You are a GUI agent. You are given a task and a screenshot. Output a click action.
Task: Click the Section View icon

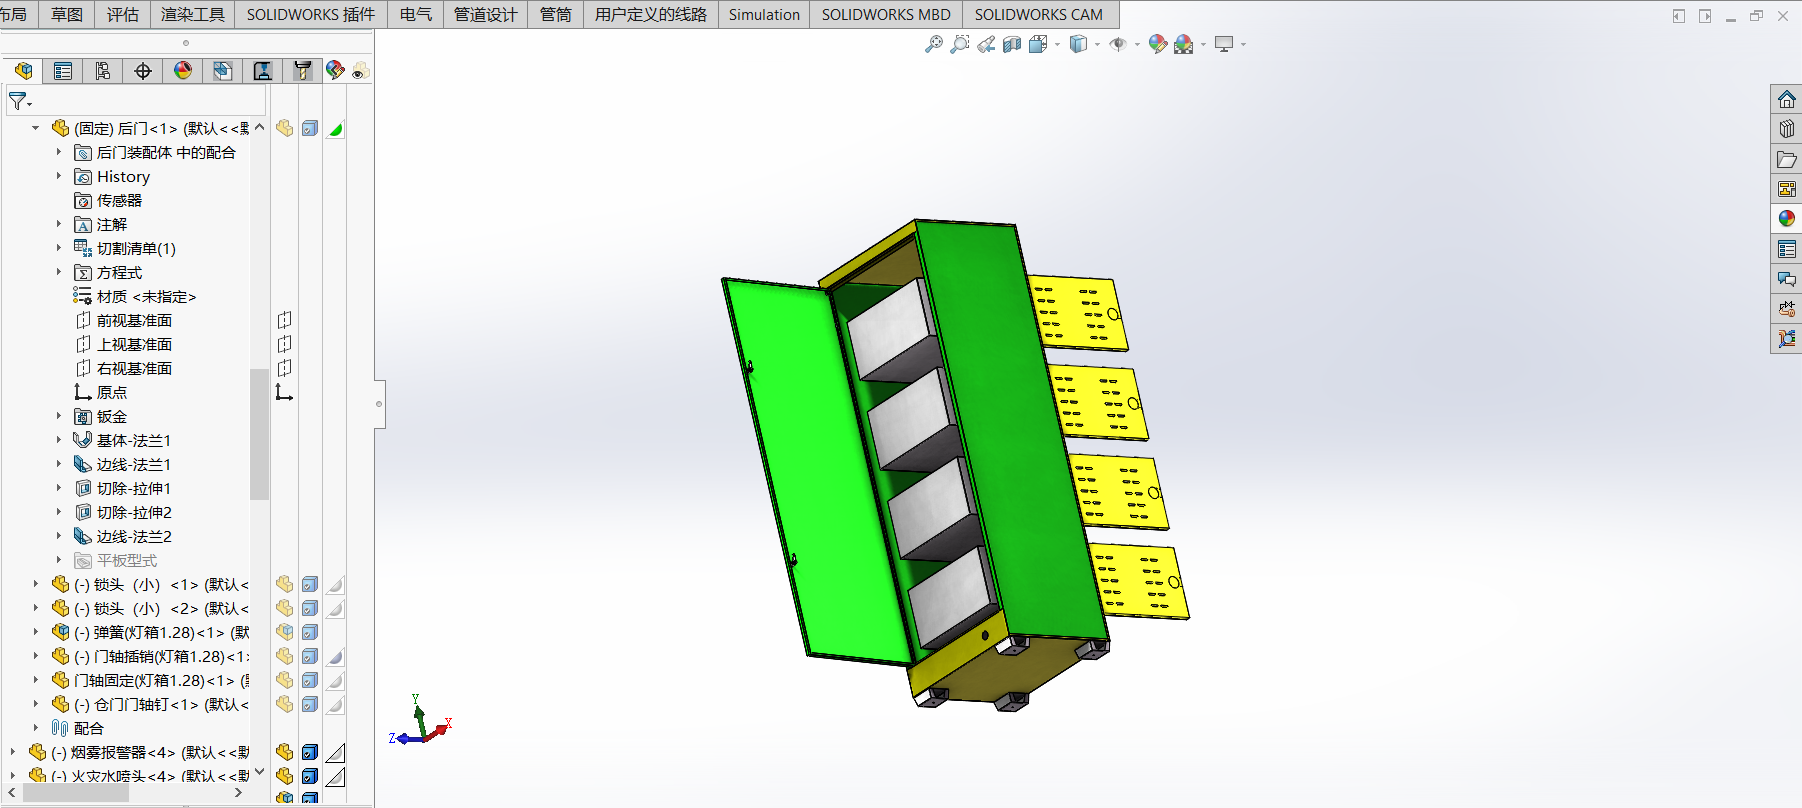[x=1012, y=44]
